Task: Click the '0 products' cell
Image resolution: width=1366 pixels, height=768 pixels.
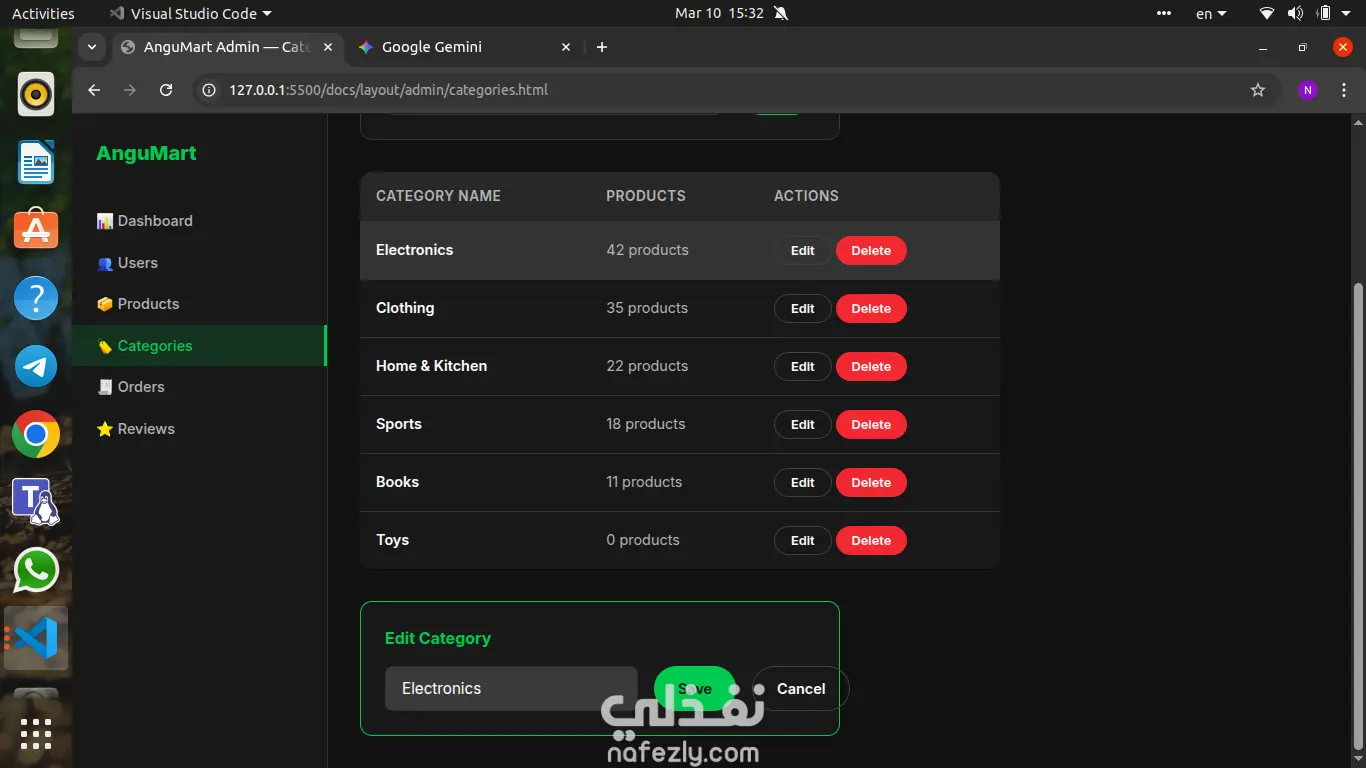Action: pyautogui.click(x=643, y=540)
